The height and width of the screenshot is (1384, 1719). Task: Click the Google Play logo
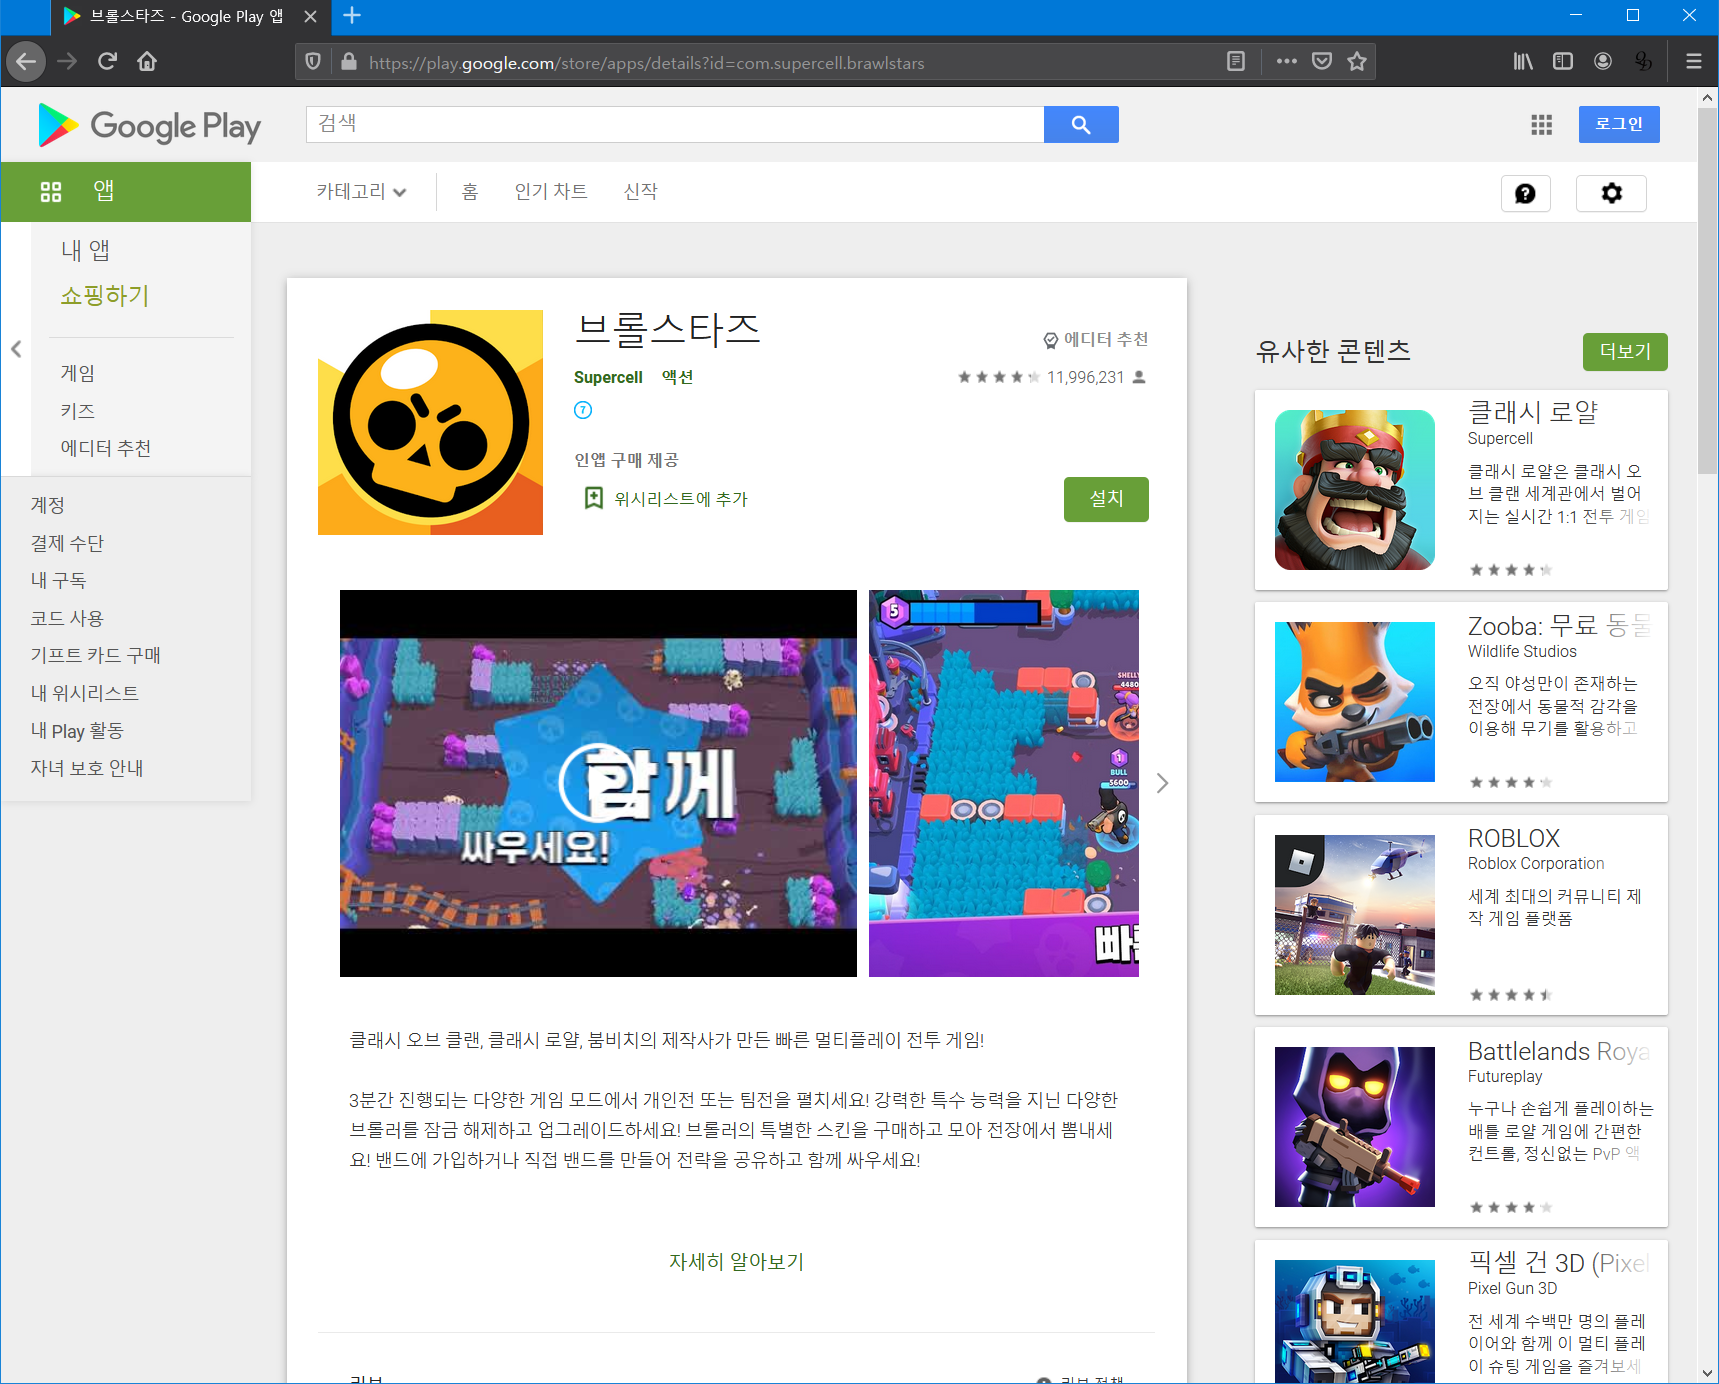click(x=149, y=125)
